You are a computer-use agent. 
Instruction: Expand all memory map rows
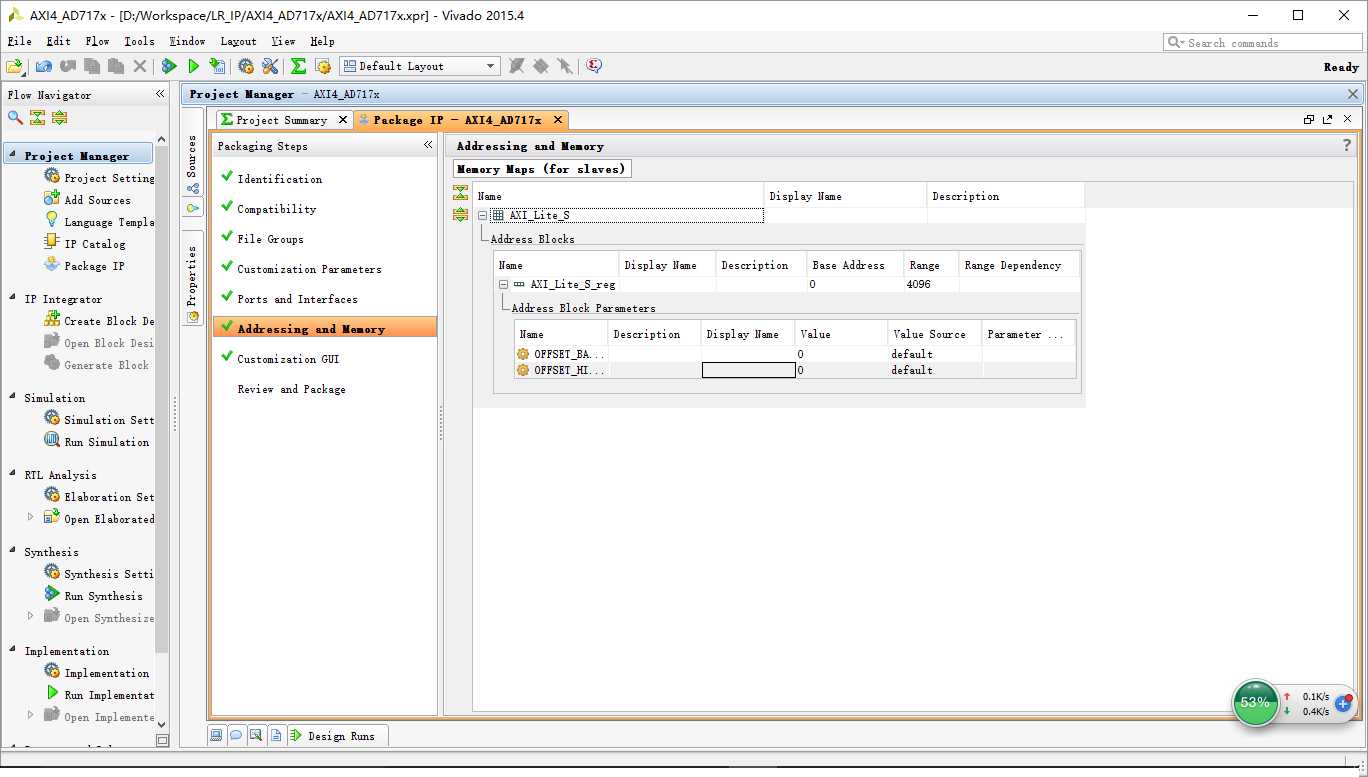point(460,215)
